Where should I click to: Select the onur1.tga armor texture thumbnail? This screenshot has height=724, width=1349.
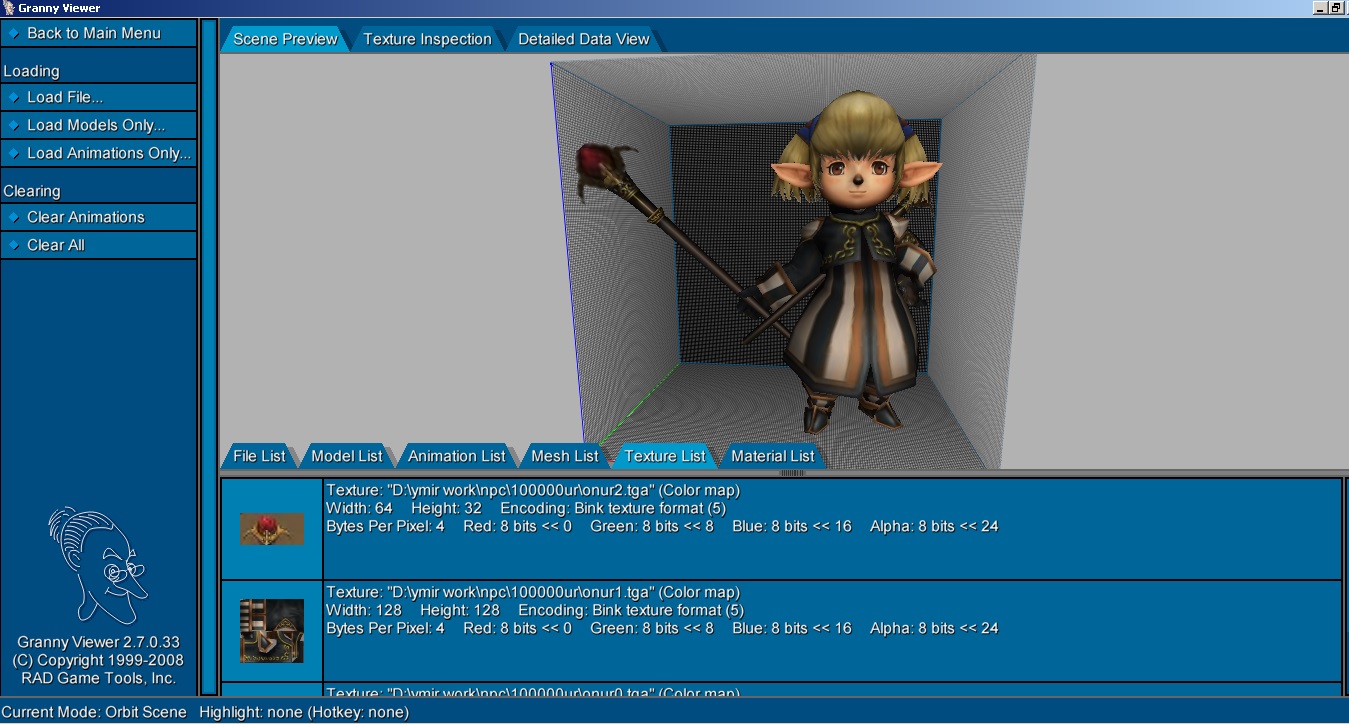[272, 631]
